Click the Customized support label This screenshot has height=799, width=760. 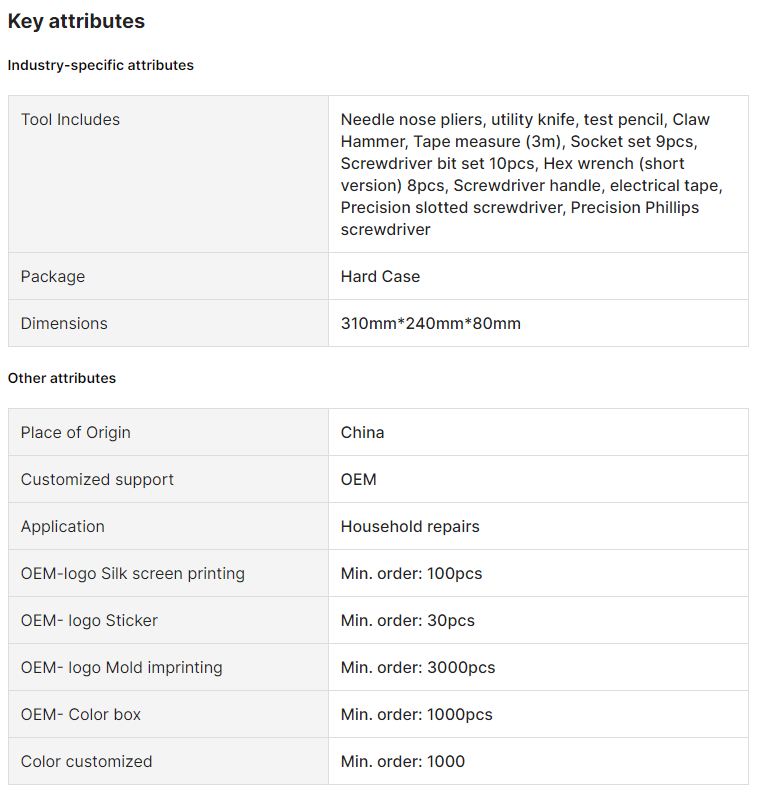[x=97, y=479]
